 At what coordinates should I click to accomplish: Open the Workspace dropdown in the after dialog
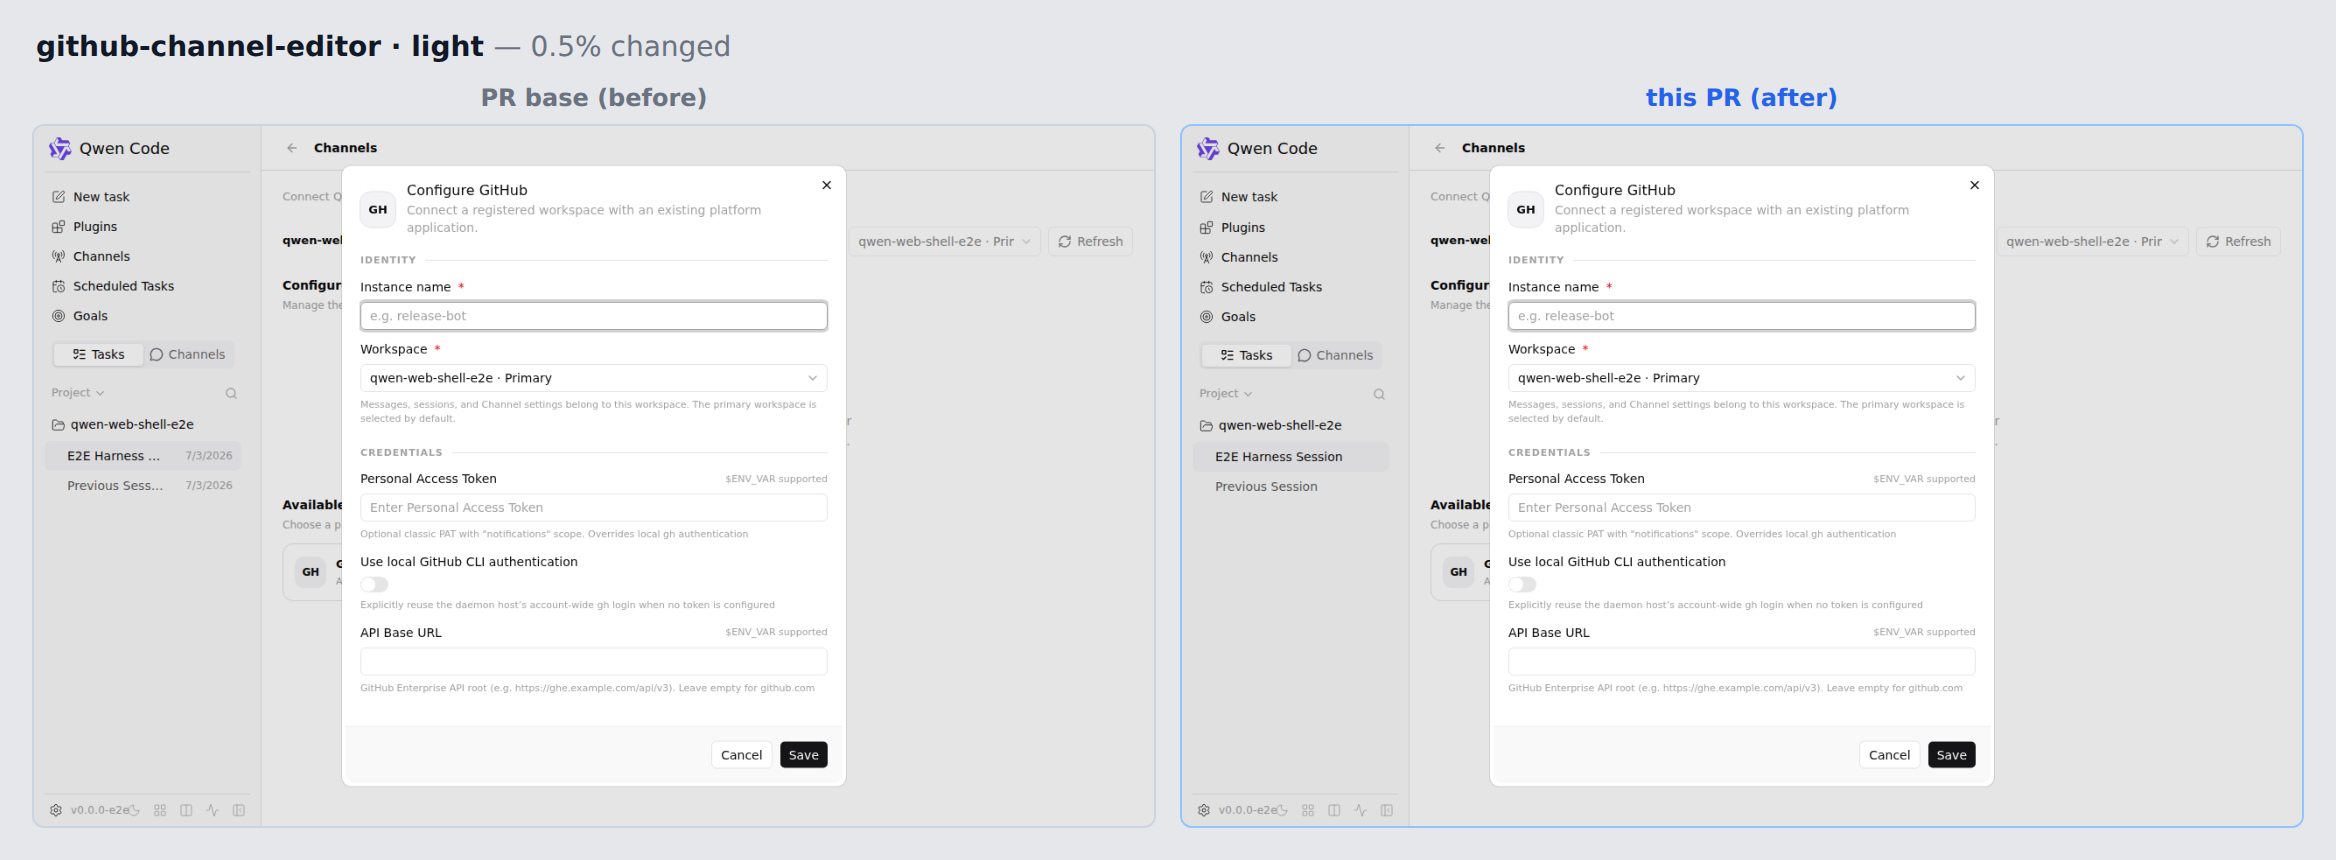click(x=1742, y=378)
